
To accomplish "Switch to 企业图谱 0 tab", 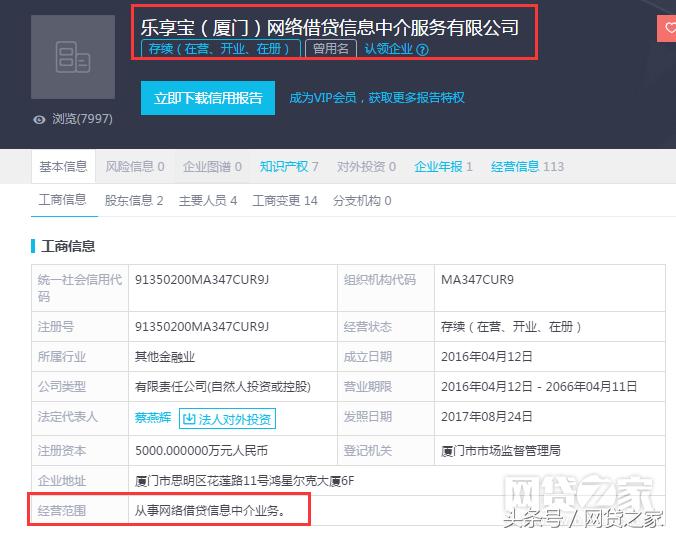I will (212, 166).
